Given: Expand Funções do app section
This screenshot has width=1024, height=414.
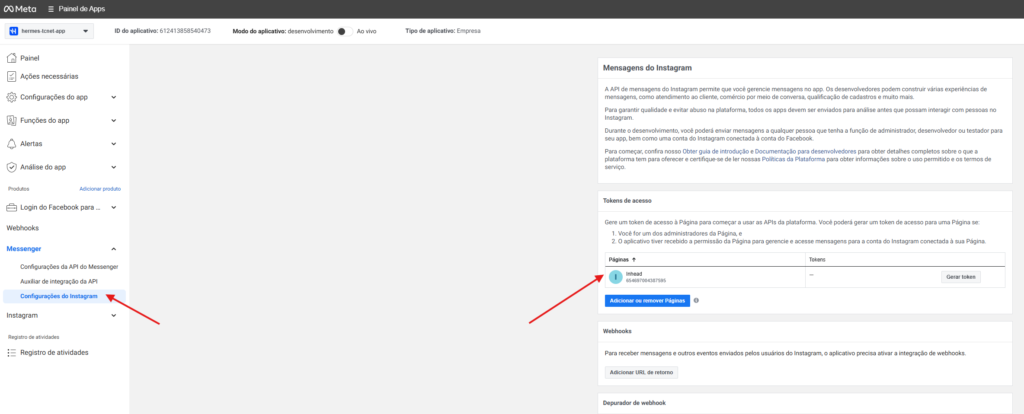Looking at the screenshot, I should click(114, 121).
